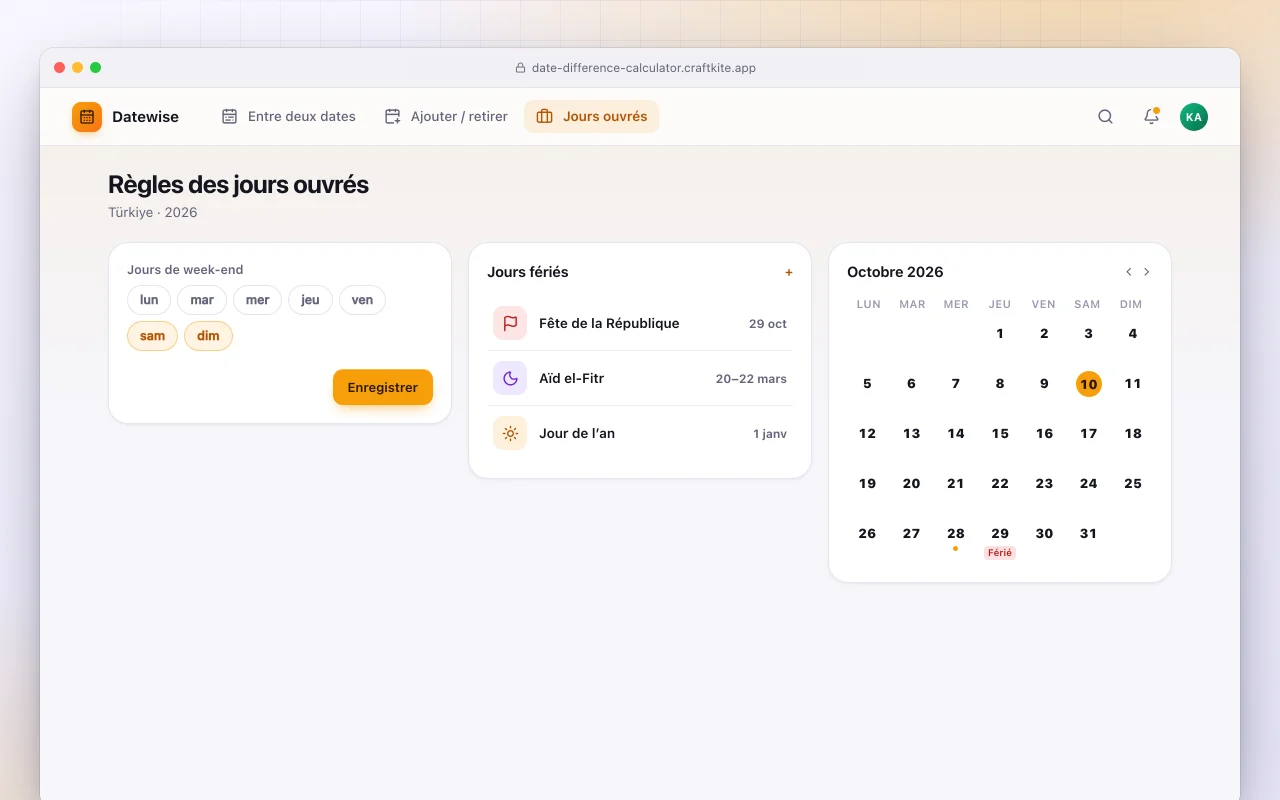Viewport: 1280px width, 800px height.
Task: Open the Fête de la République holiday row
Action: tap(640, 323)
